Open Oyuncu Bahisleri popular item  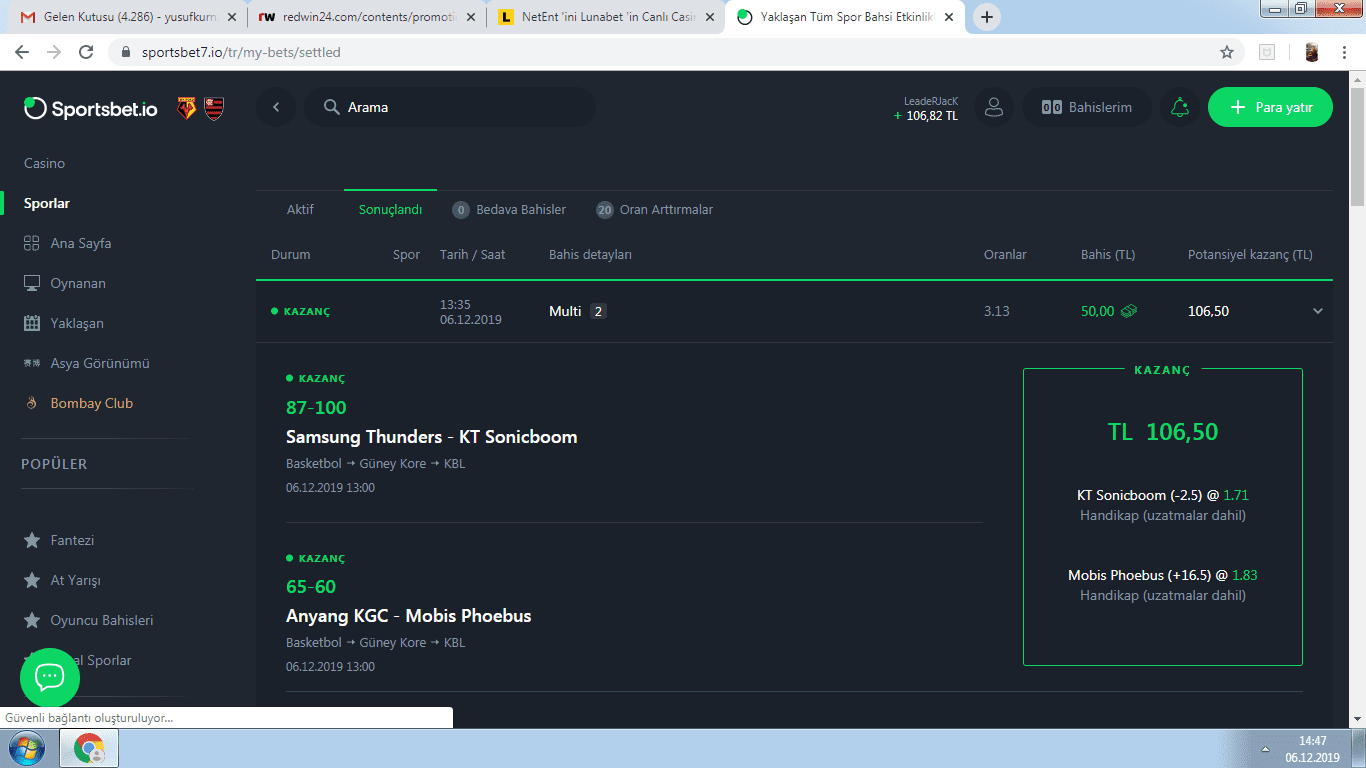(102, 620)
